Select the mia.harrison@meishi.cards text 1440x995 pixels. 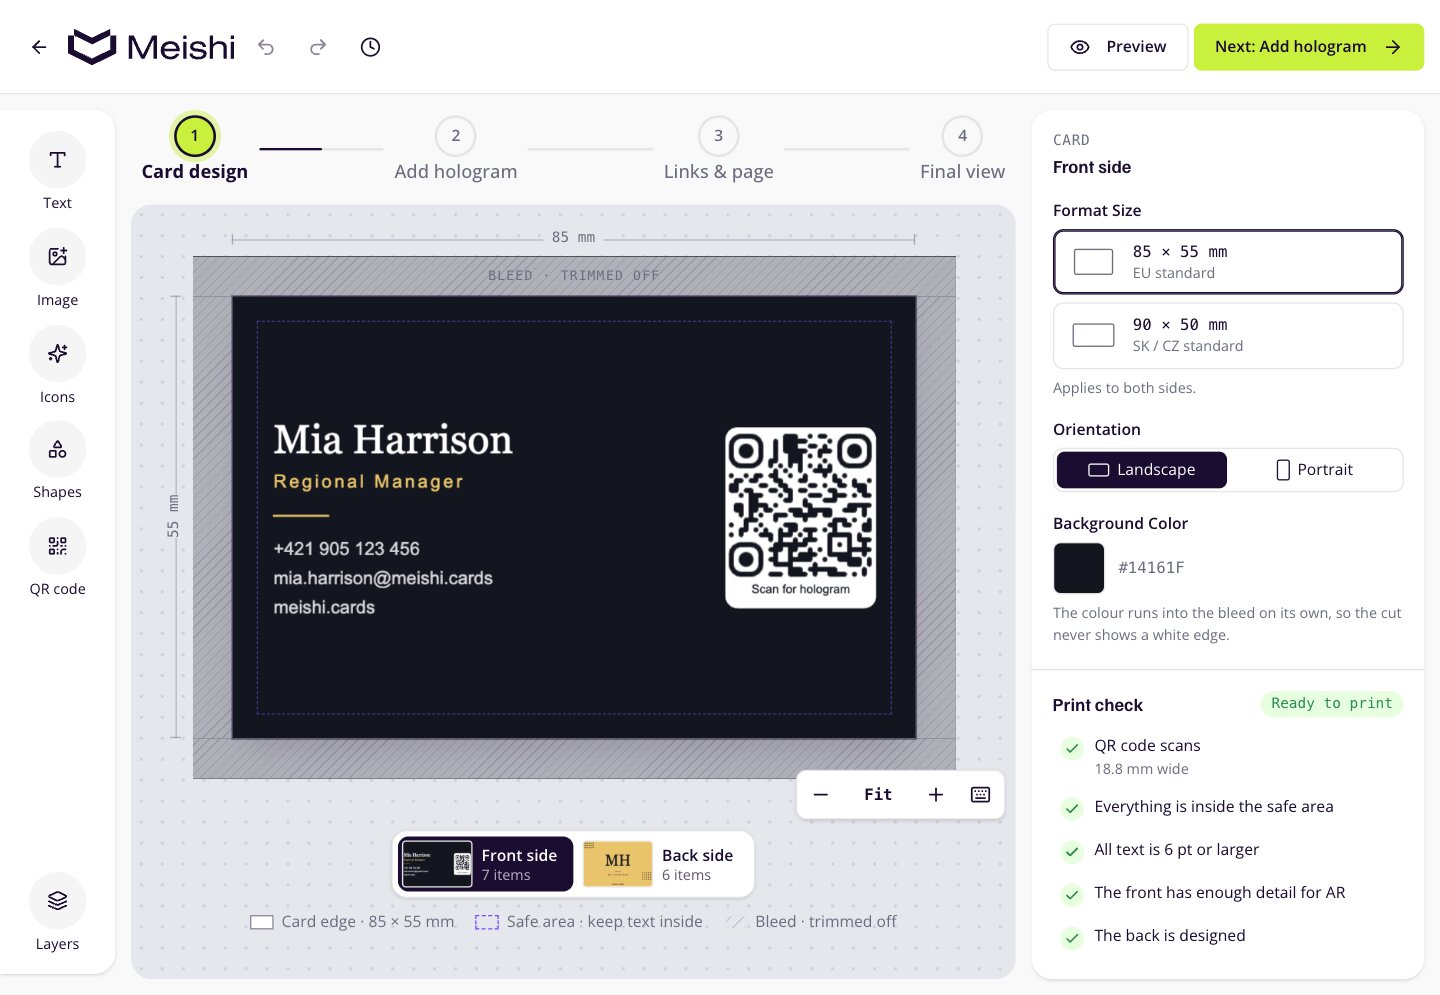tap(383, 578)
